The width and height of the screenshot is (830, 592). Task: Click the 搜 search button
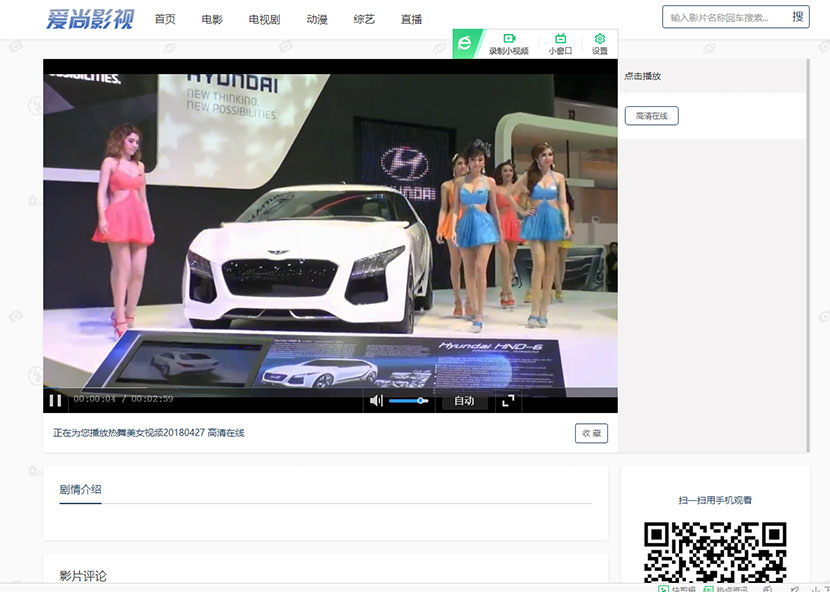[x=797, y=17]
